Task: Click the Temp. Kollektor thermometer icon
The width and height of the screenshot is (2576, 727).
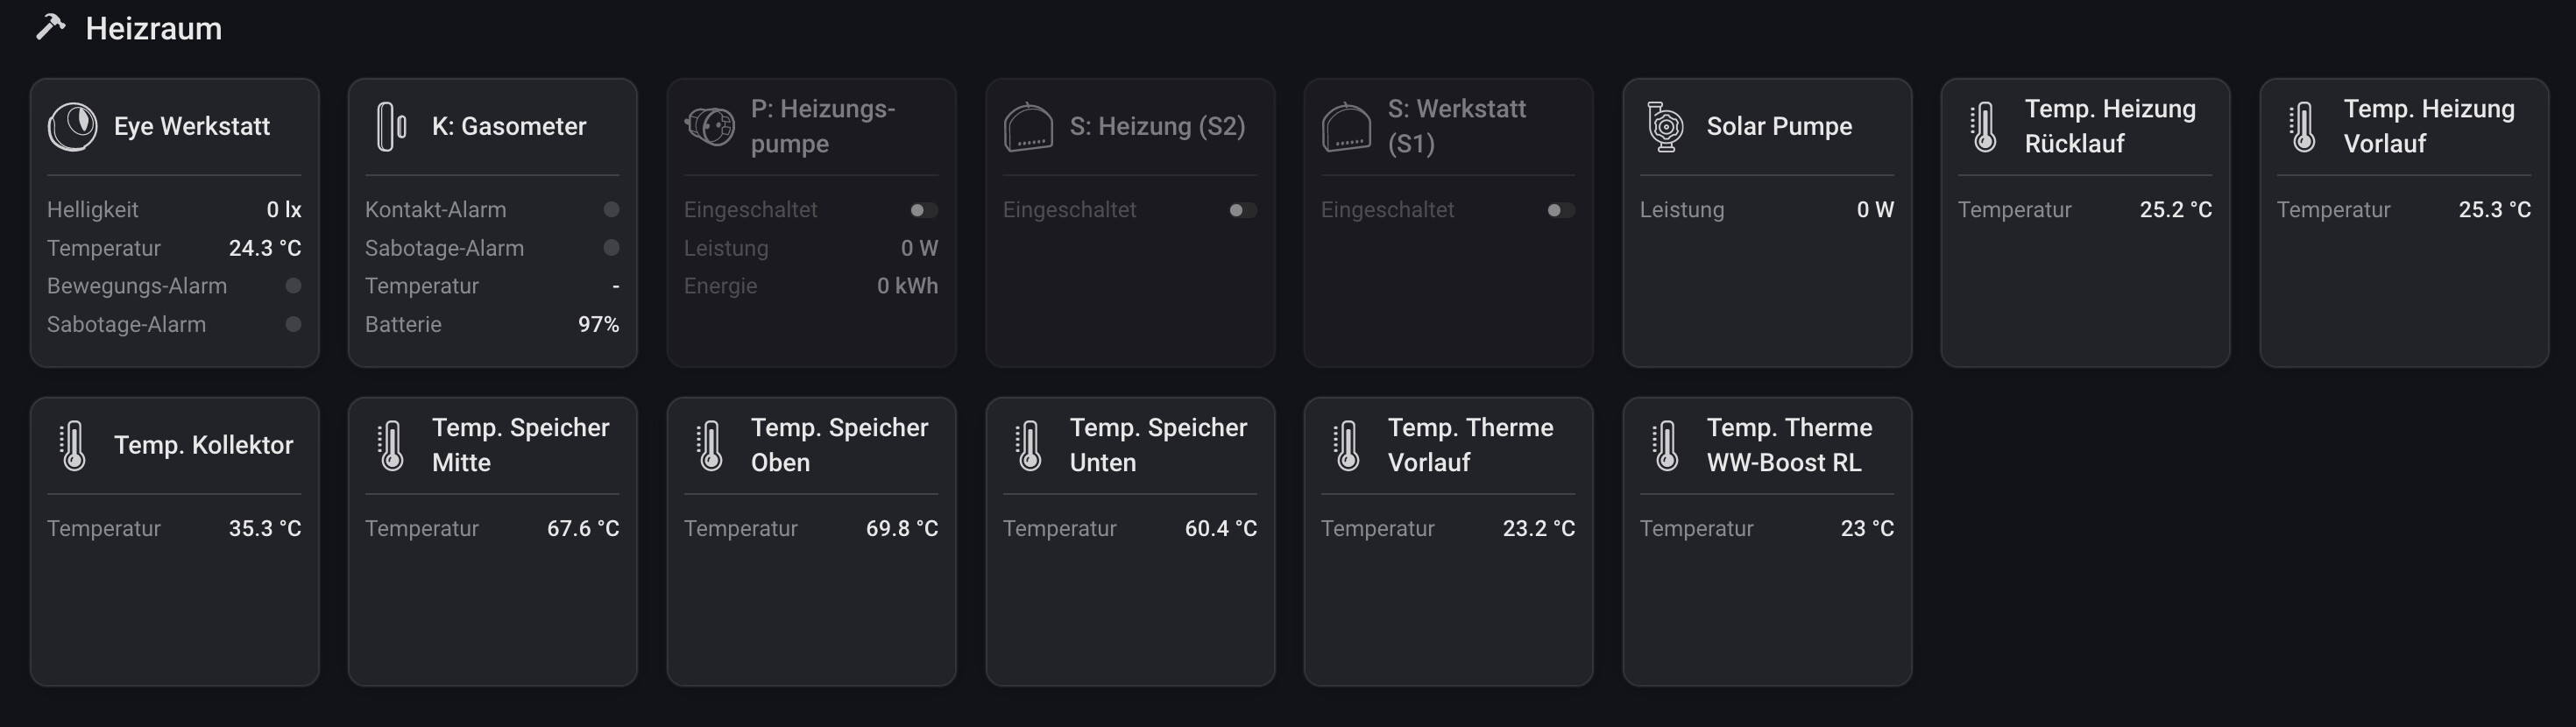Action: click(72, 446)
